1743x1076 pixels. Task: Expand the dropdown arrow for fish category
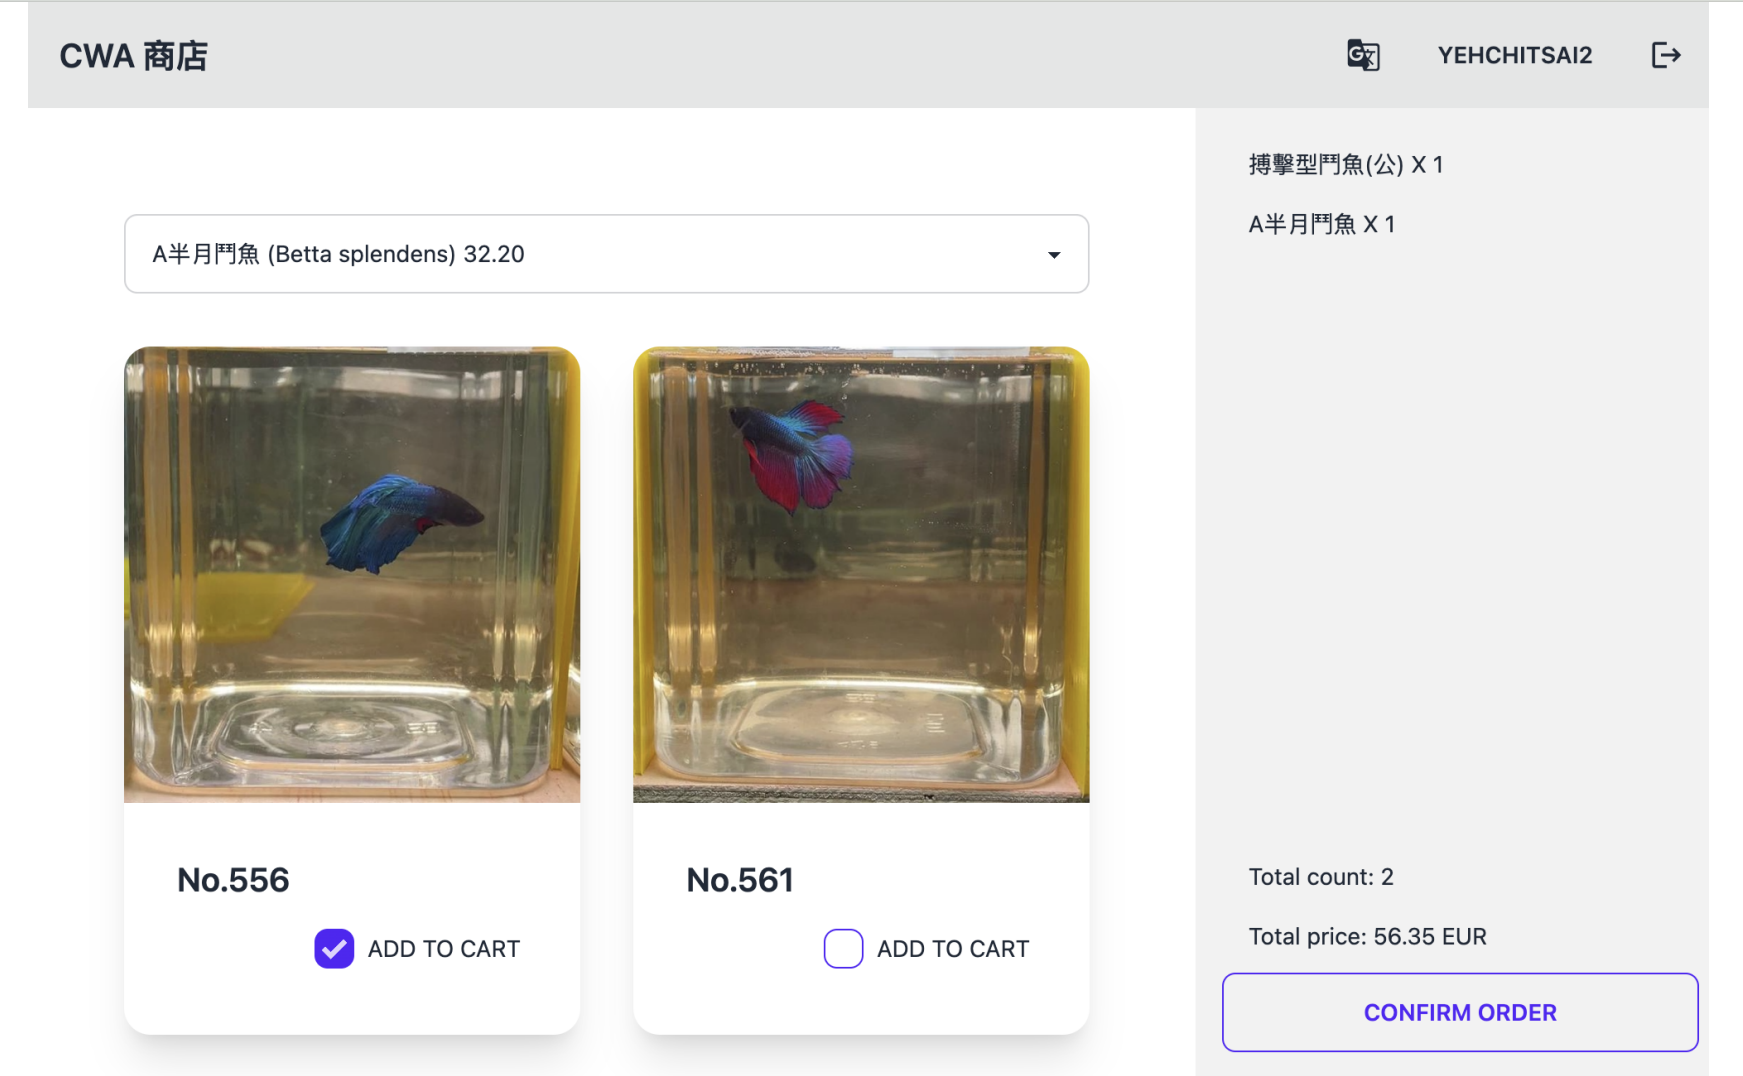tap(1053, 255)
